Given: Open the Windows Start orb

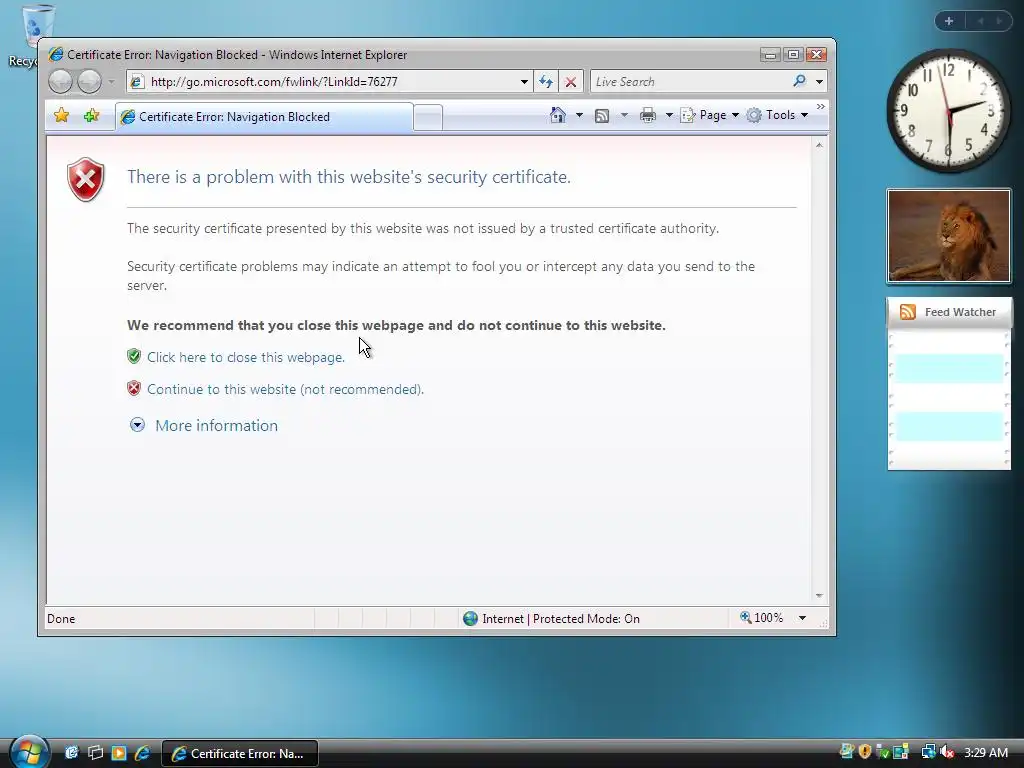Looking at the screenshot, I should 29,752.
